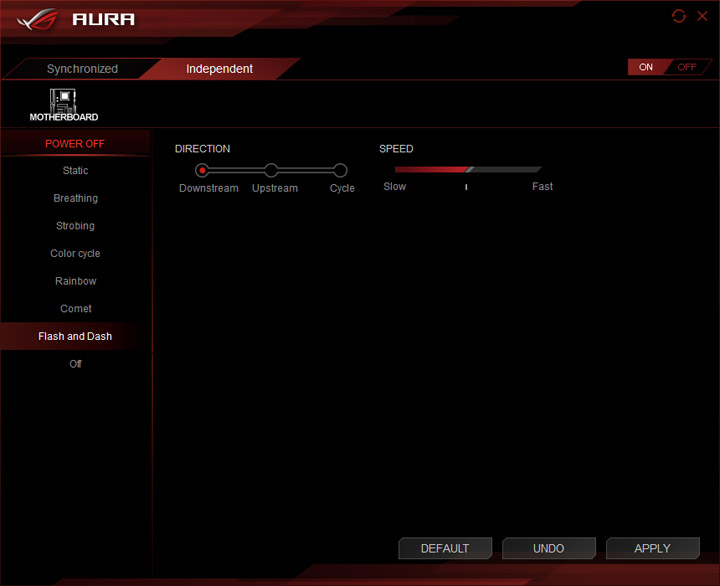720x586 pixels.
Task: Choose Color cycle lighting effect
Action: [x=75, y=254]
